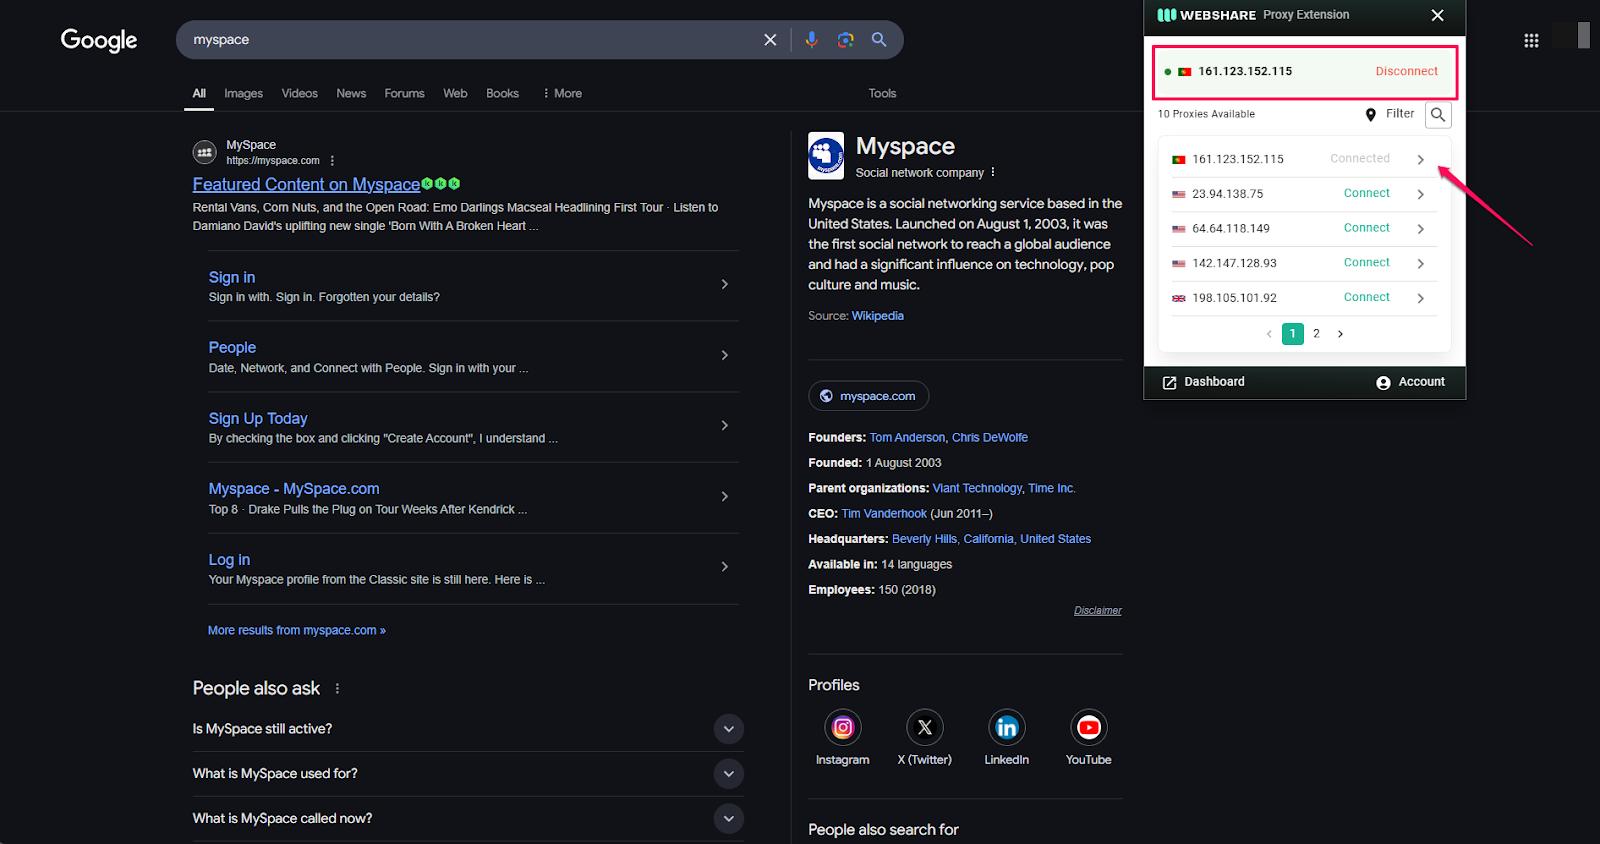Image resolution: width=1600 pixels, height=844 pixels.
Task: Open Webshare Dashboard
Action: coord(1204,382)
